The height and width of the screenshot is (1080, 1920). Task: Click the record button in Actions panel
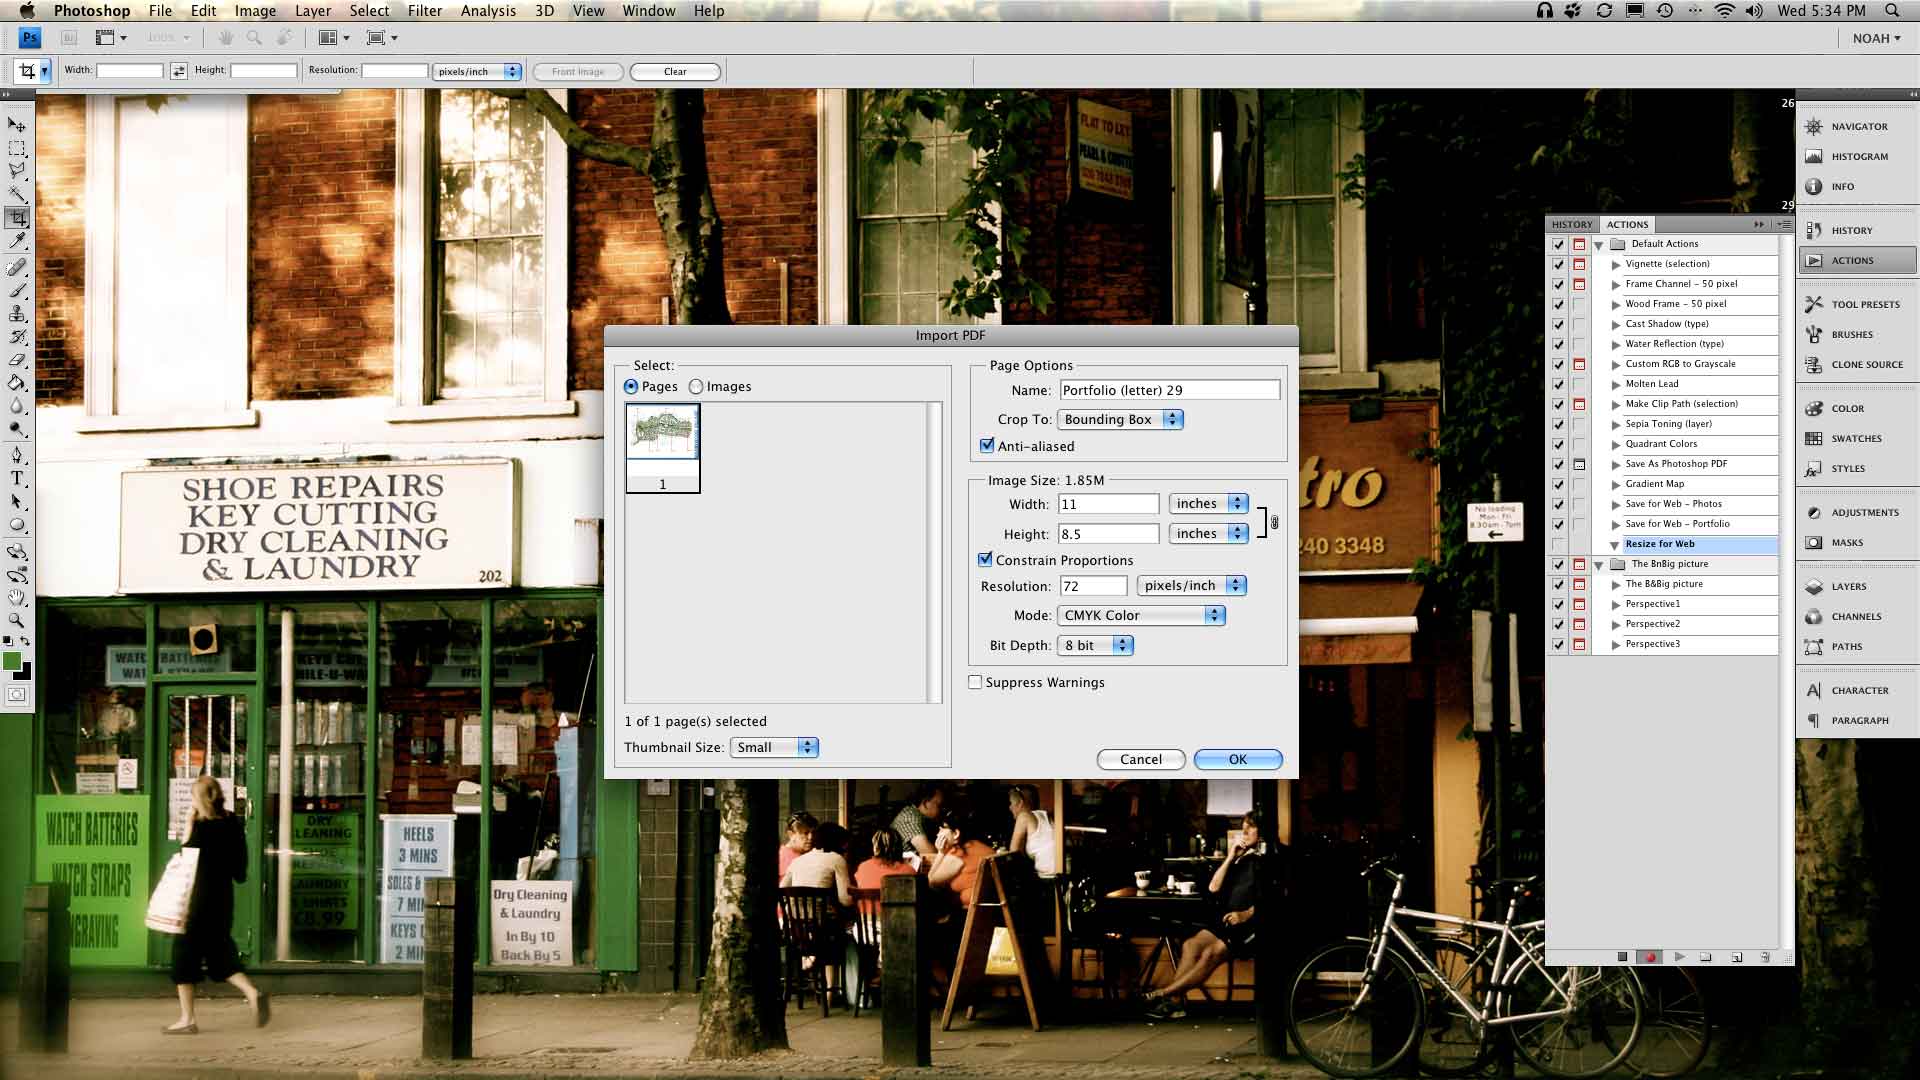coord(1650,957)
